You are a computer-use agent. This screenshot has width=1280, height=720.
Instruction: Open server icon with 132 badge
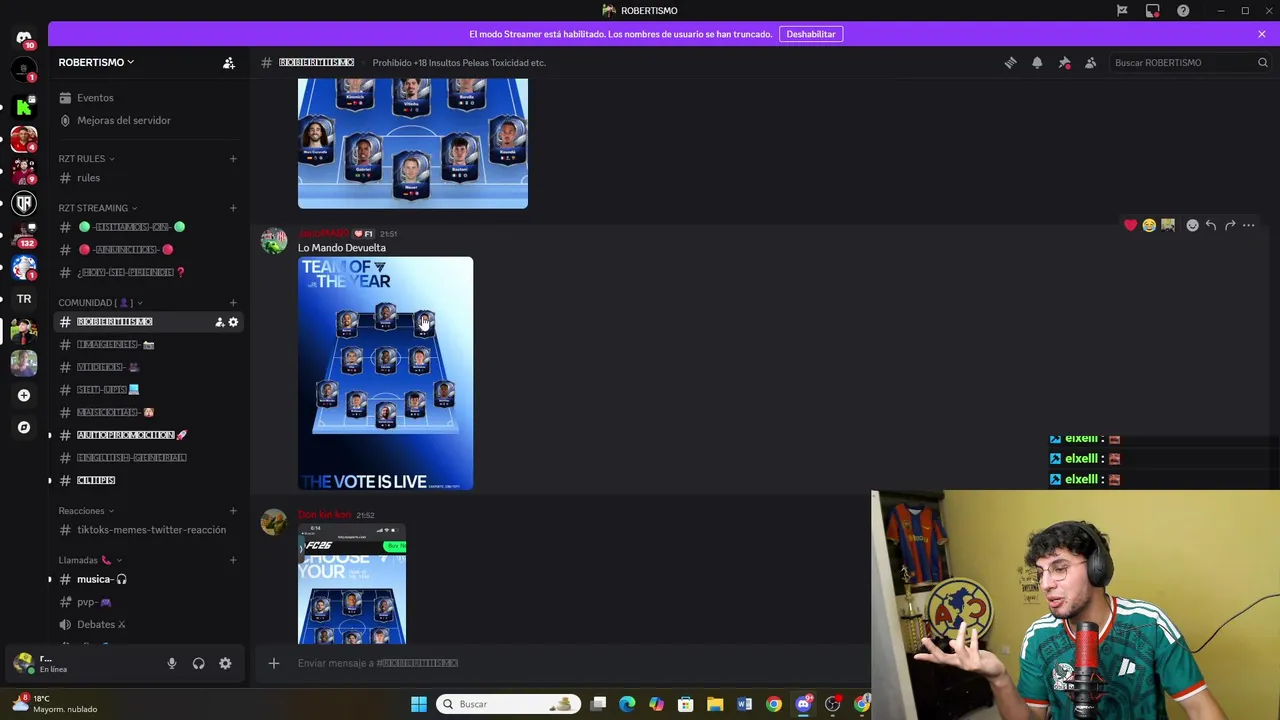[x=24, y=234]
